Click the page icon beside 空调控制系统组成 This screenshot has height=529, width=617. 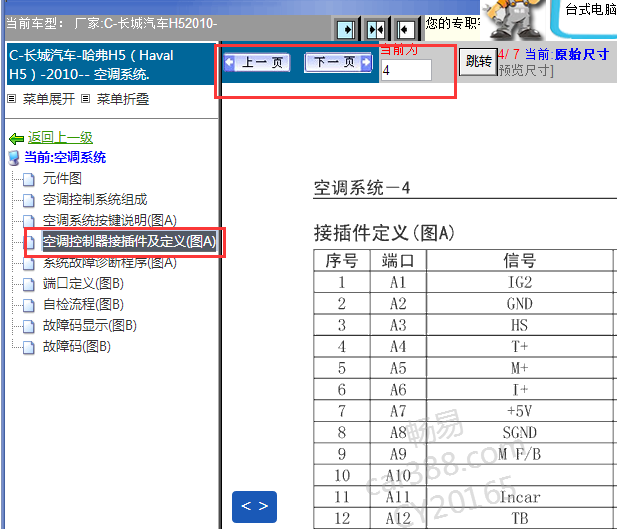(x=29, y=200)
